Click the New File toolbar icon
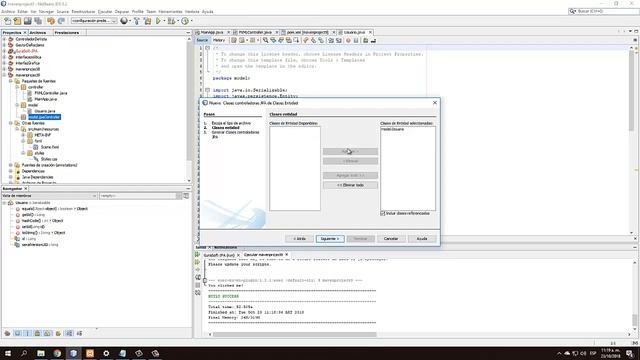This screenshot has width=640, height=360. (x=8, y=21)
